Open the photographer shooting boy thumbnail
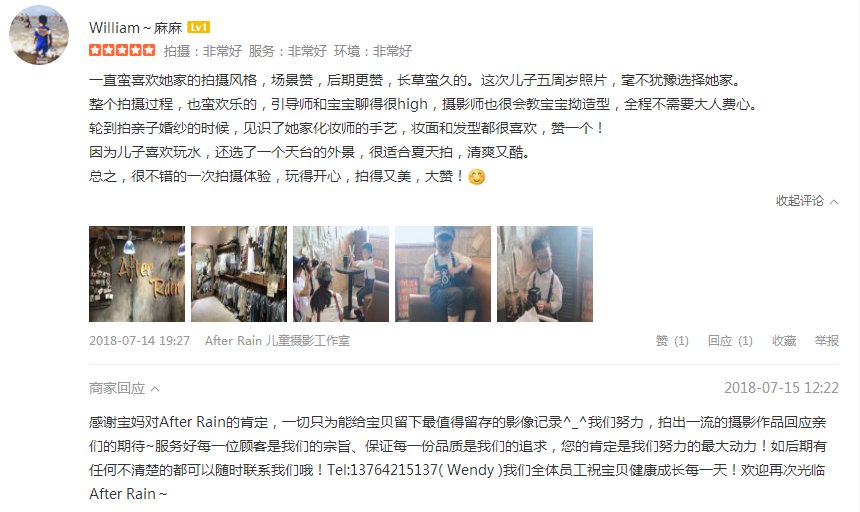The width and height of the screenshot is (860, 512). (341, 274)
